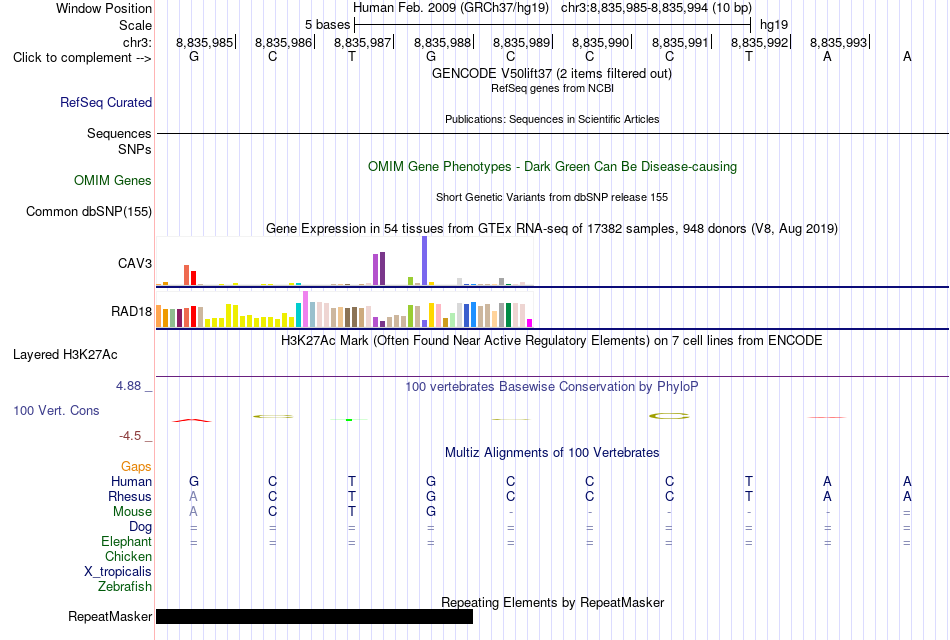Screen dimensions: 950x640
Task: Open 'Multiz Alignments of 100 Vertebrates' title
Action: (552, 453)
